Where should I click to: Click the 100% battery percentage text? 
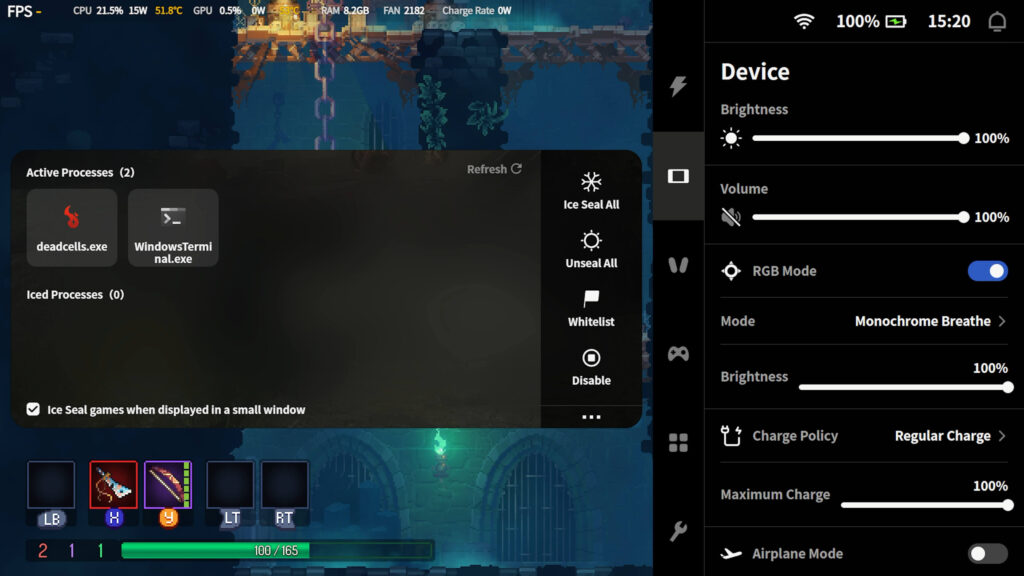[x=857, y=22]
